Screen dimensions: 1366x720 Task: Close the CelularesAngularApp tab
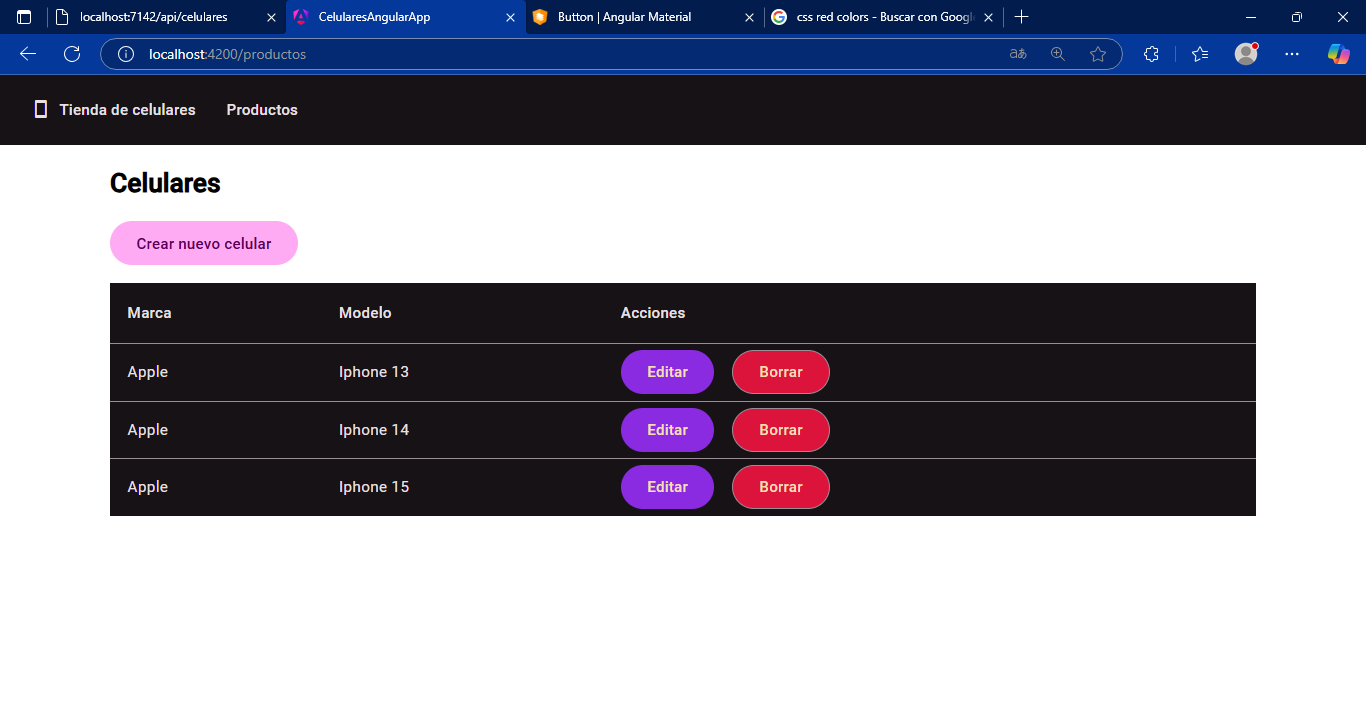pyautogui.click(x=510, y=17)
